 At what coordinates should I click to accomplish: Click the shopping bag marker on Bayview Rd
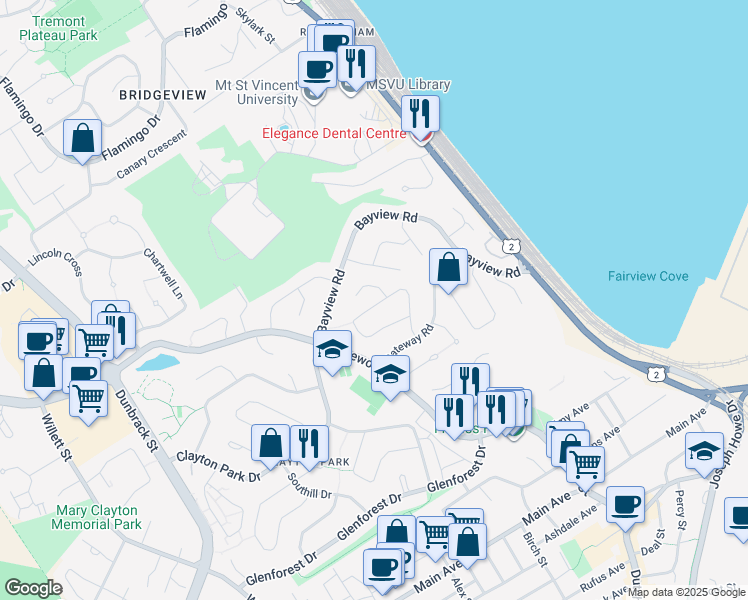(448, 267)
